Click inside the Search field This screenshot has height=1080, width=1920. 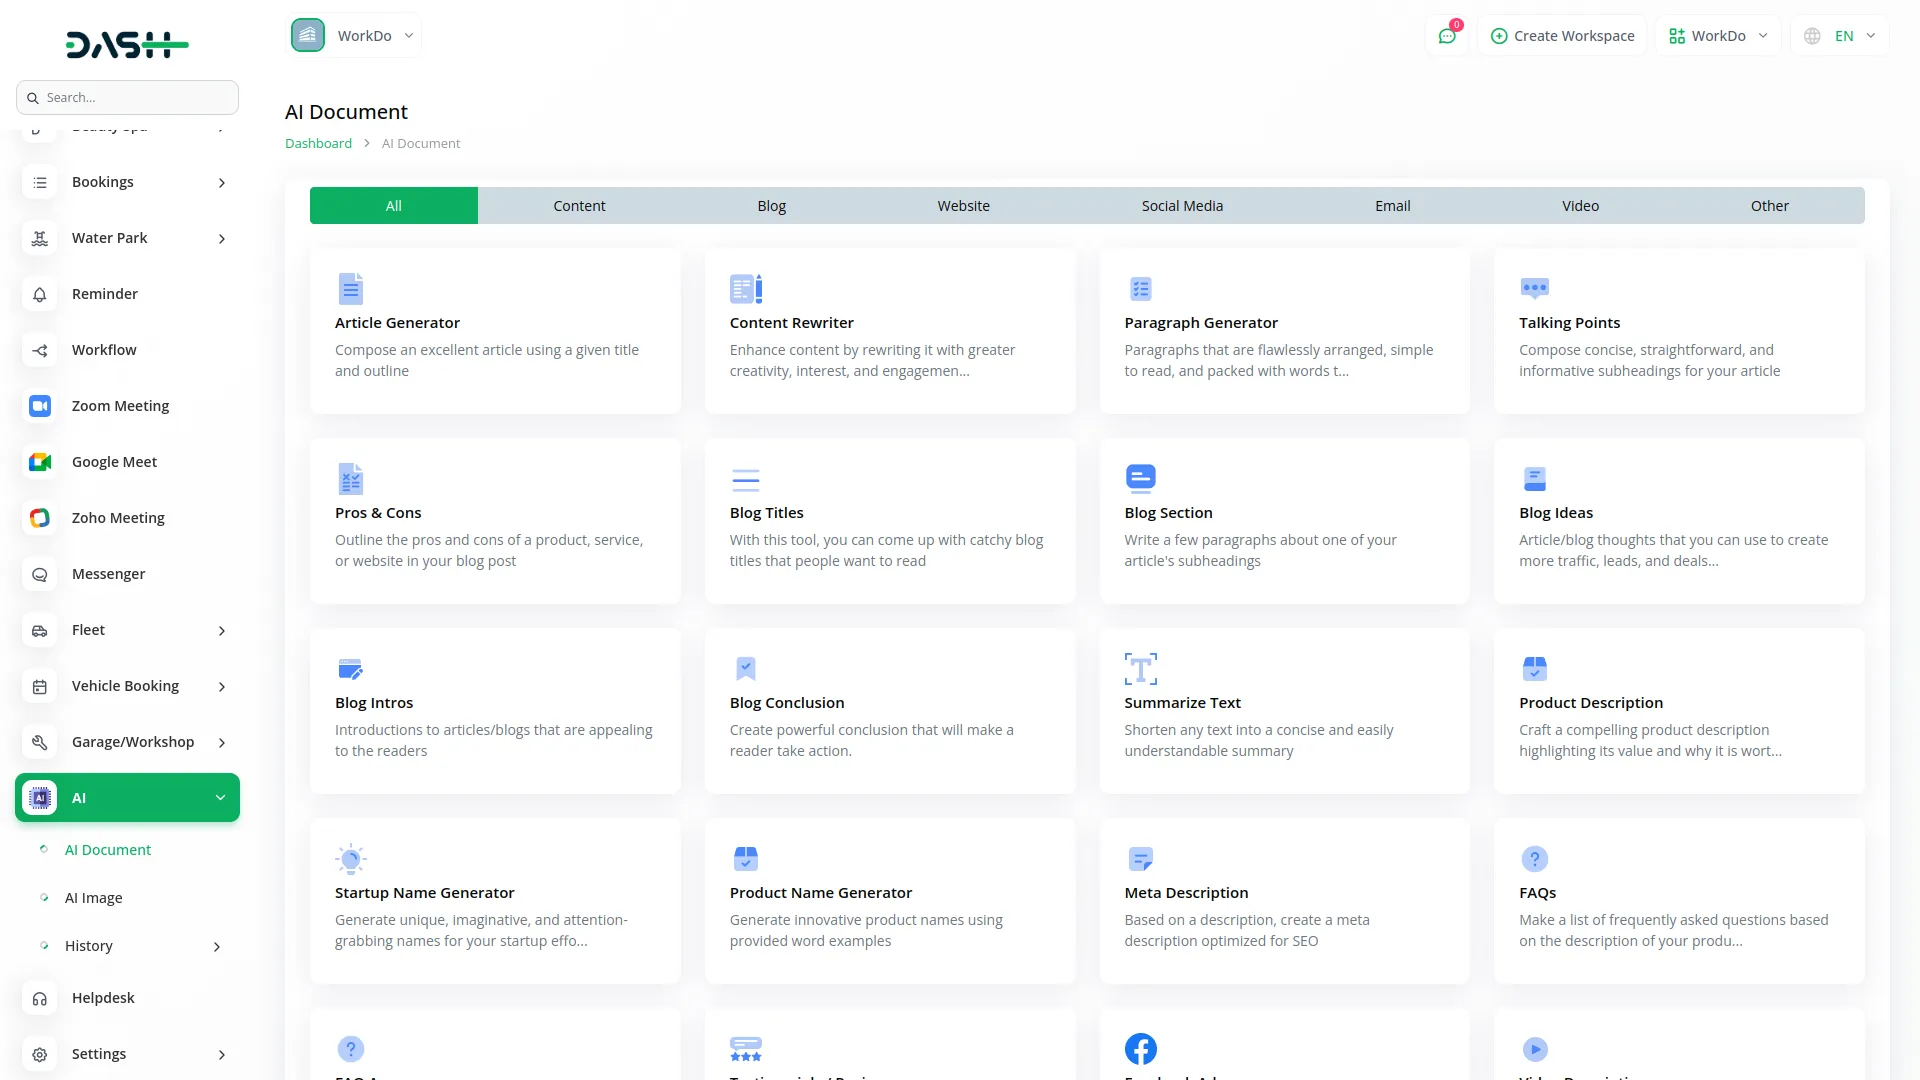tap(127, 97)
